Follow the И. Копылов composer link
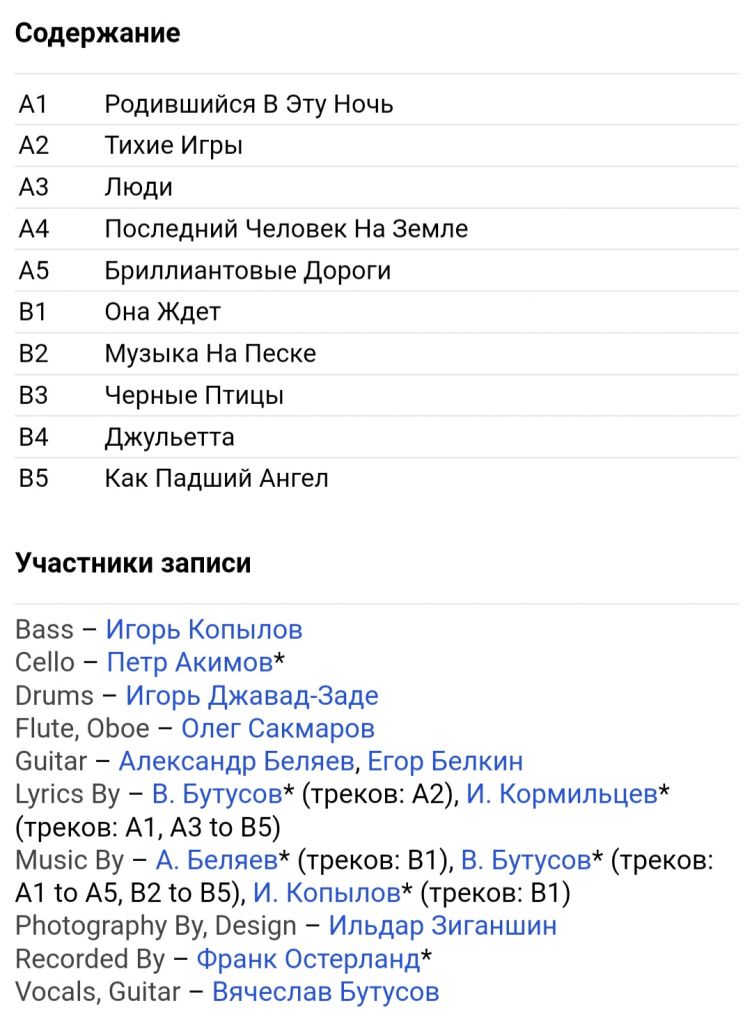Screen dimensions: 752x1024 click(326, 893)
